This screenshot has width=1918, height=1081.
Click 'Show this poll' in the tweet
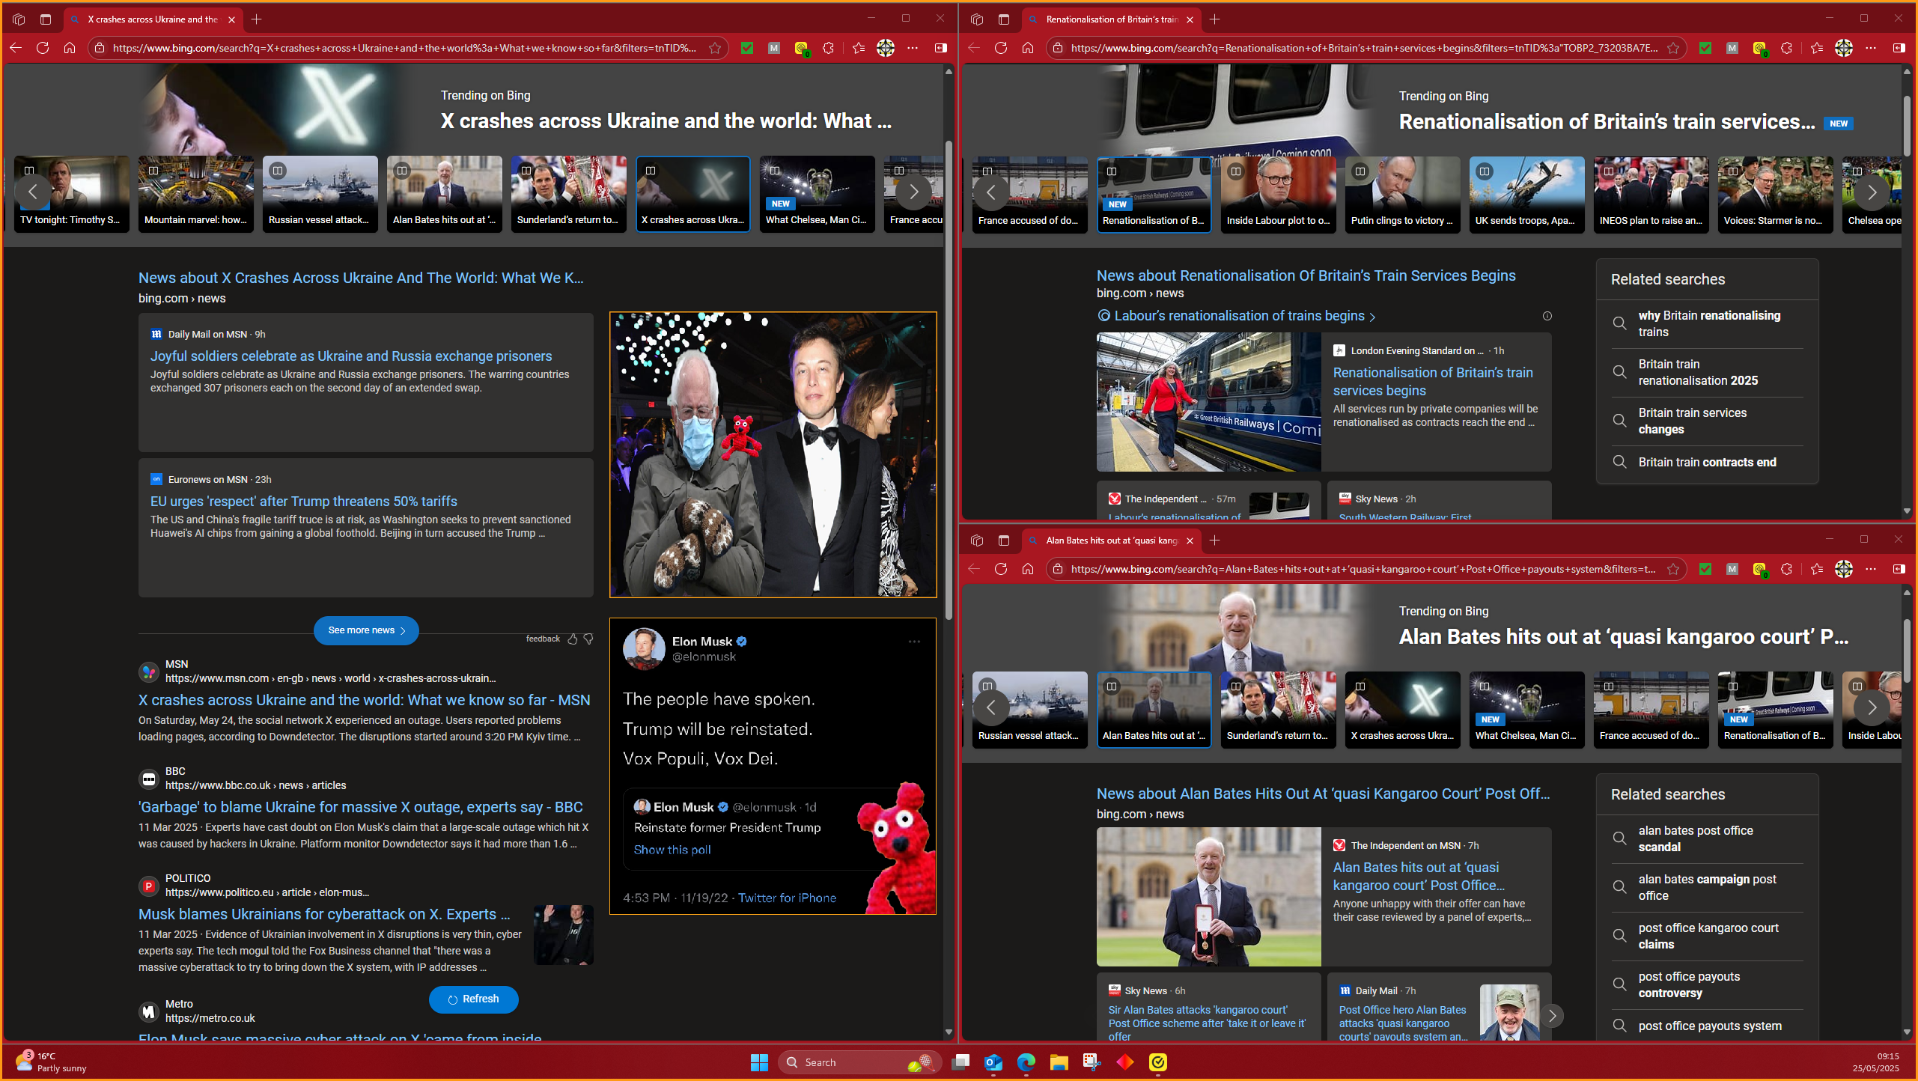click(x=672, y=850)
